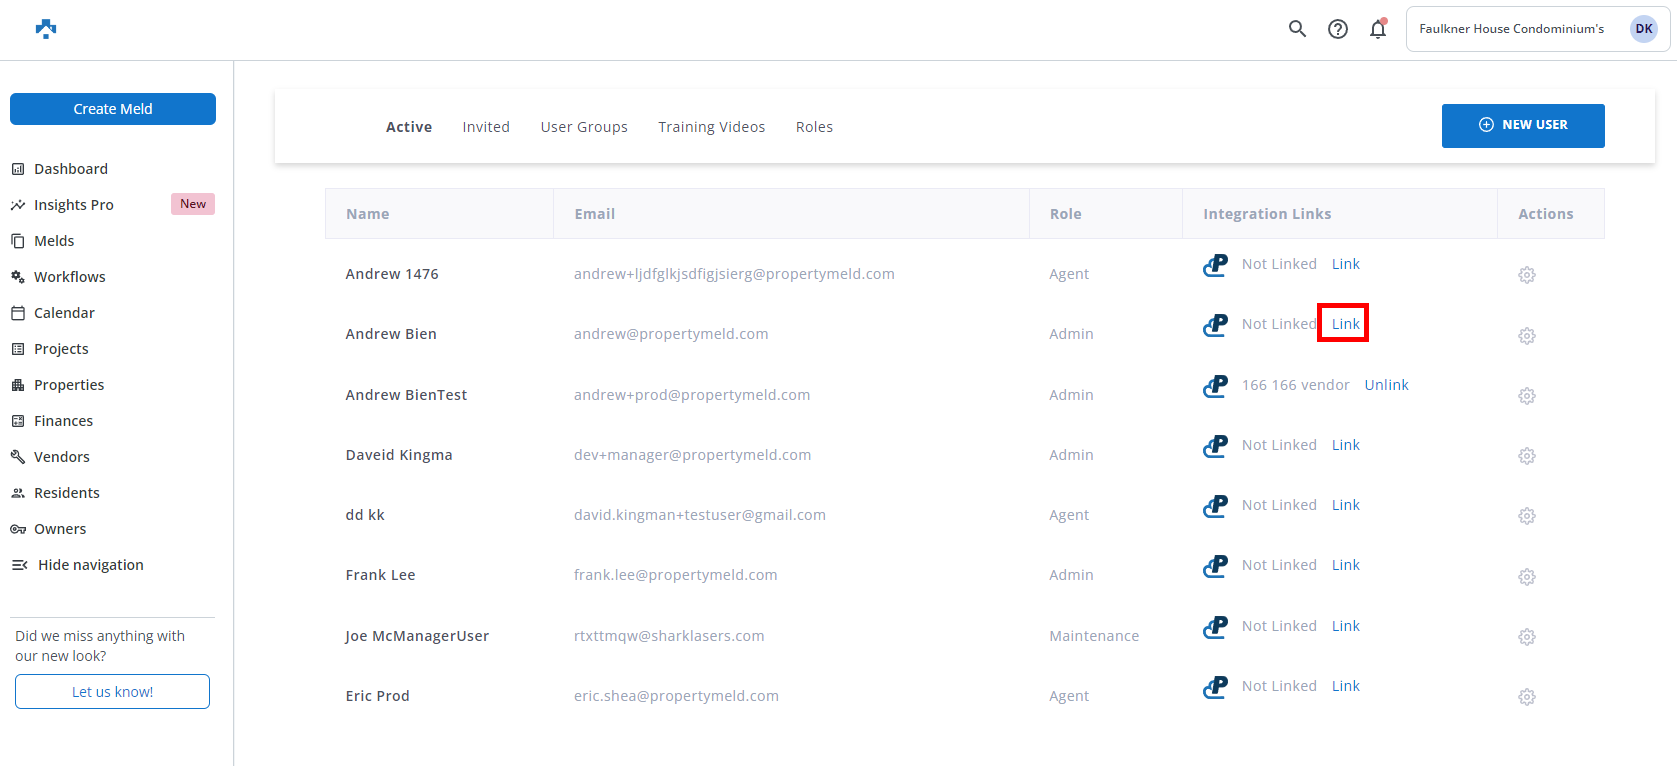
Task: Click the New User button
Action: (x=1522, y=125)
